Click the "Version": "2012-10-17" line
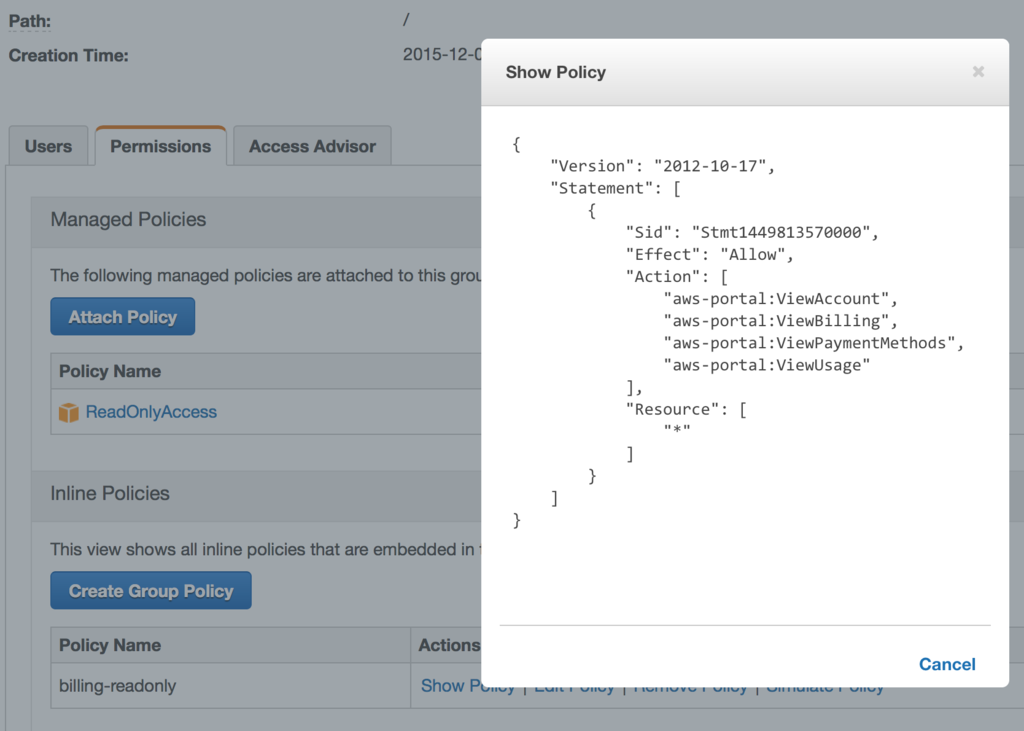 (x=662, y=166)
